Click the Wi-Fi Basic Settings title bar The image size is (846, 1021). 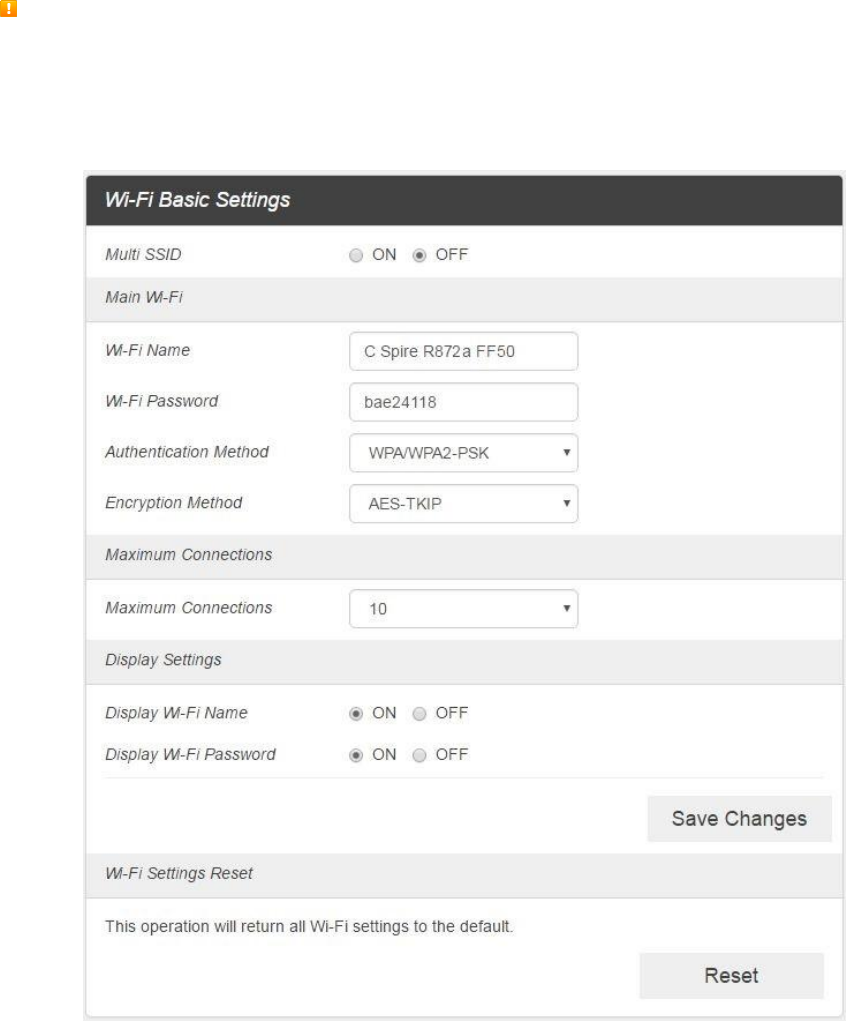click(197, 200)
